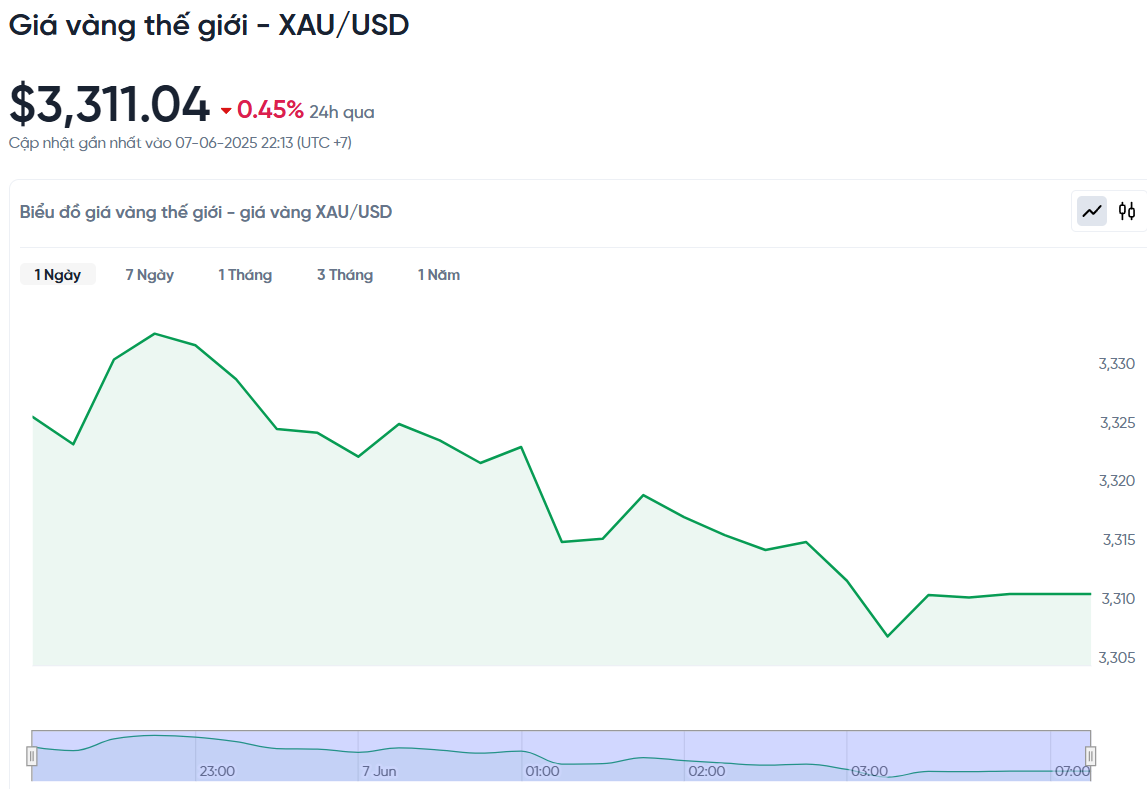Image resolution: width=1147 pixels, height=789 pixels.
Task: Click the red down-arrow price indicator
Action: click(x=226, y=111)
